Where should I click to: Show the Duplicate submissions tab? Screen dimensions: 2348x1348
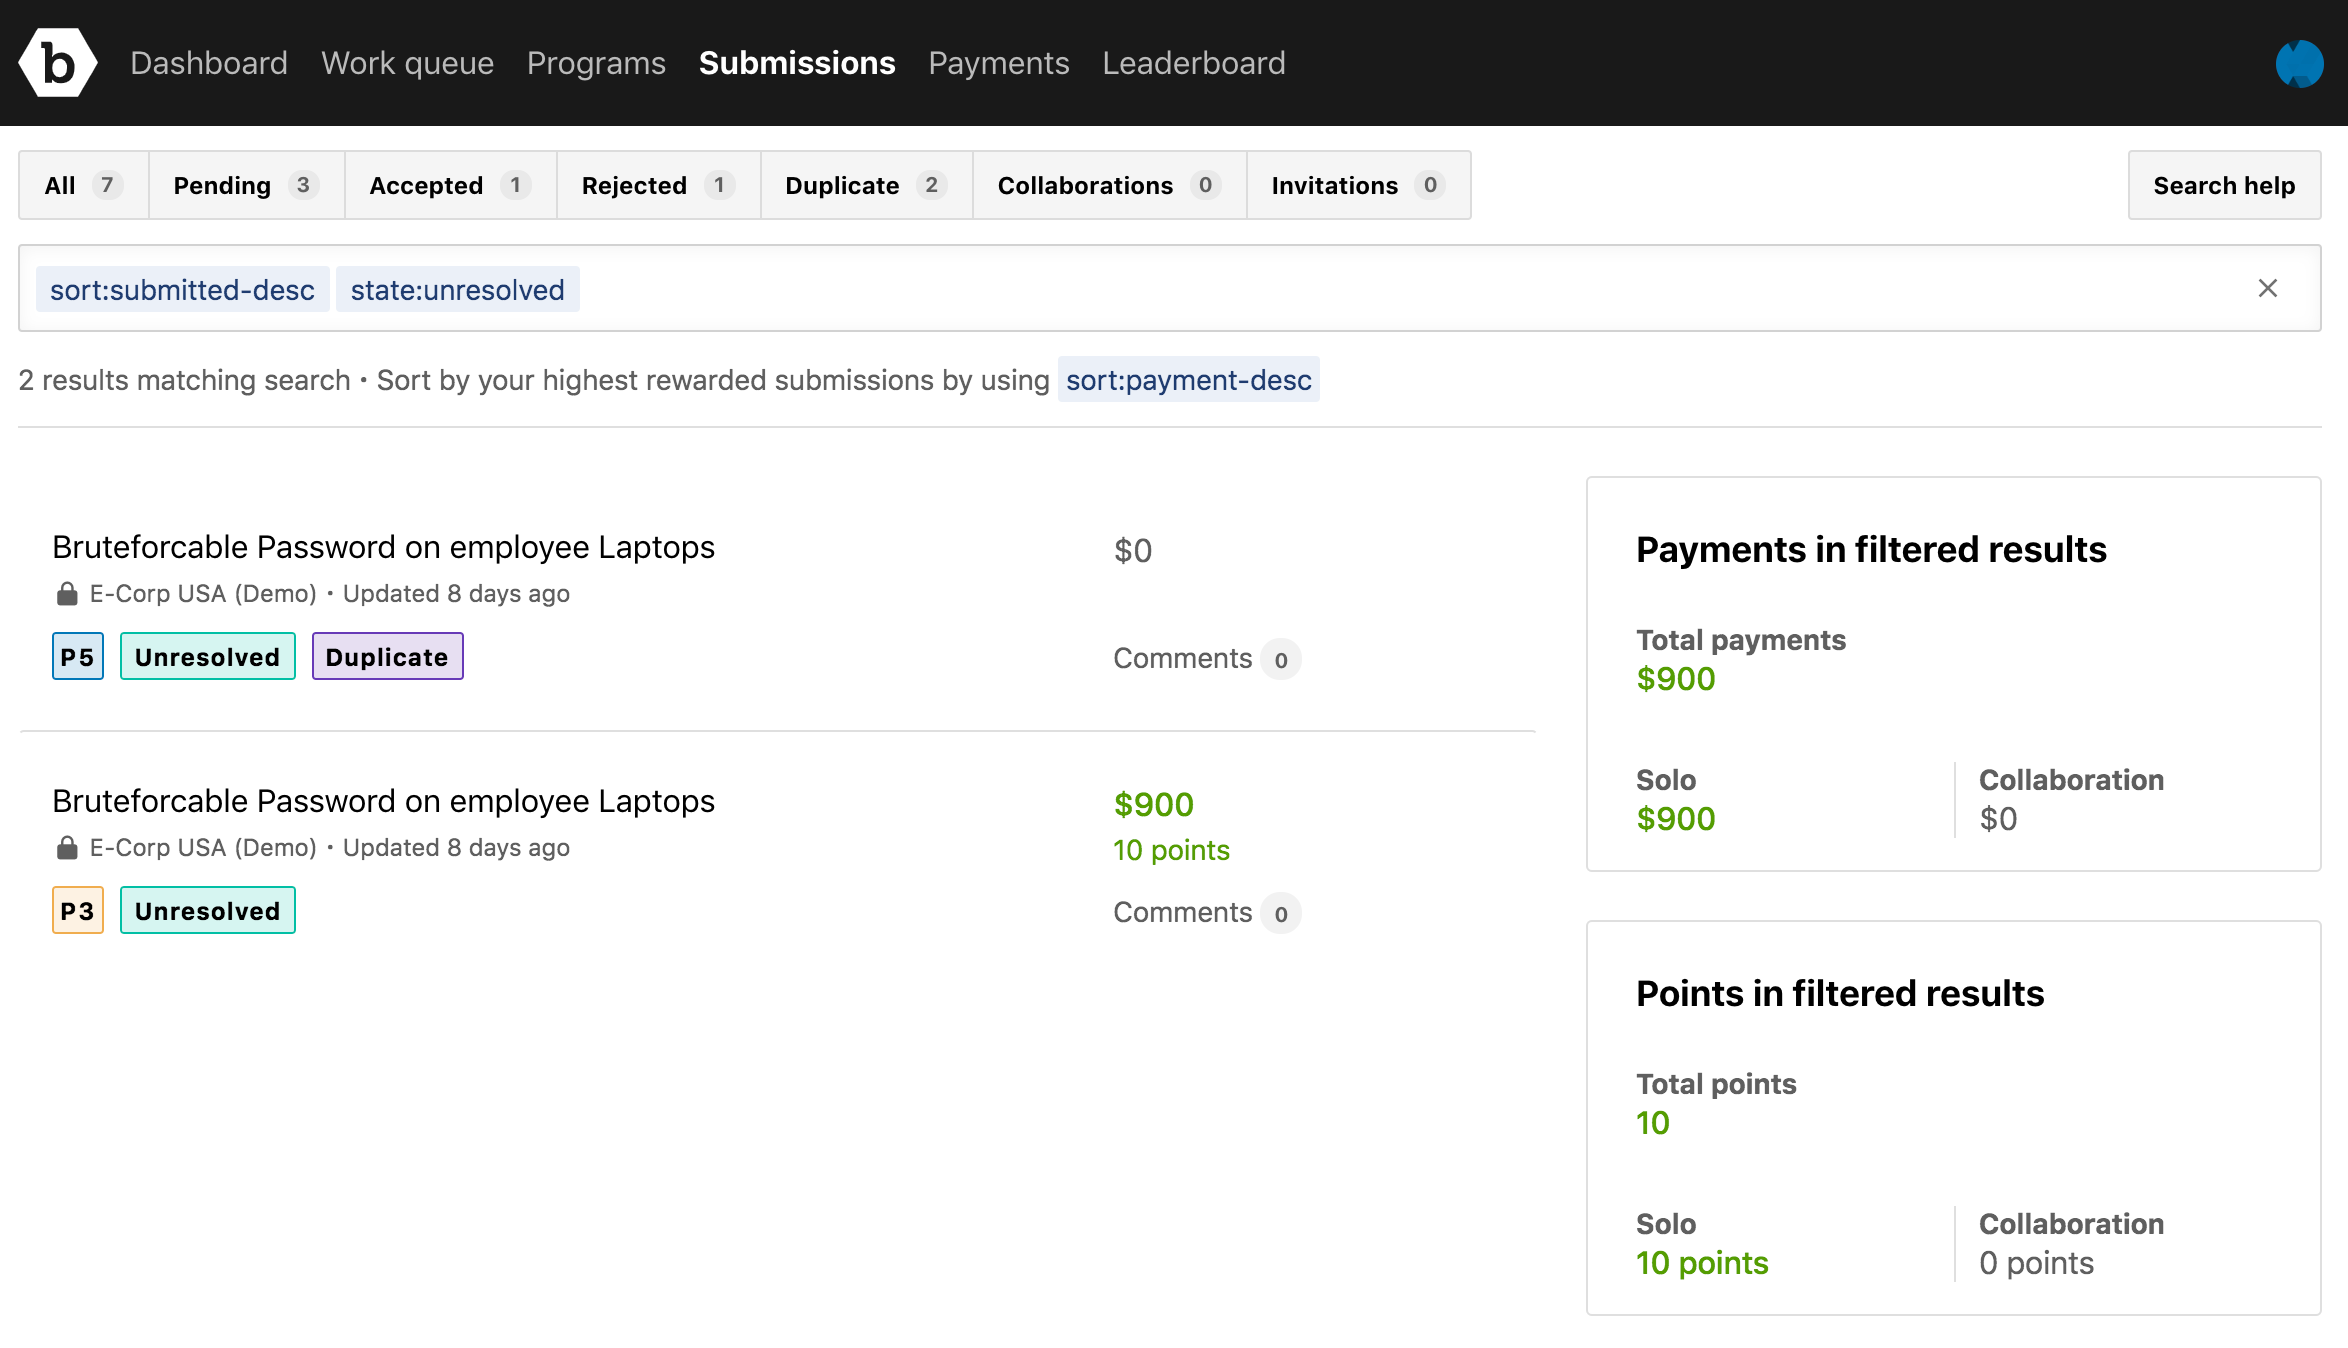point(865,185)
